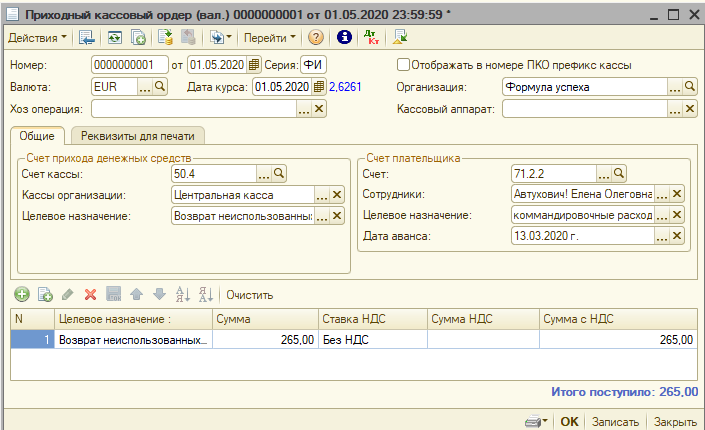Image resolution: width=705 pixels, height=430 pixels.
Task: Click the Записать button
Action: 616,421
